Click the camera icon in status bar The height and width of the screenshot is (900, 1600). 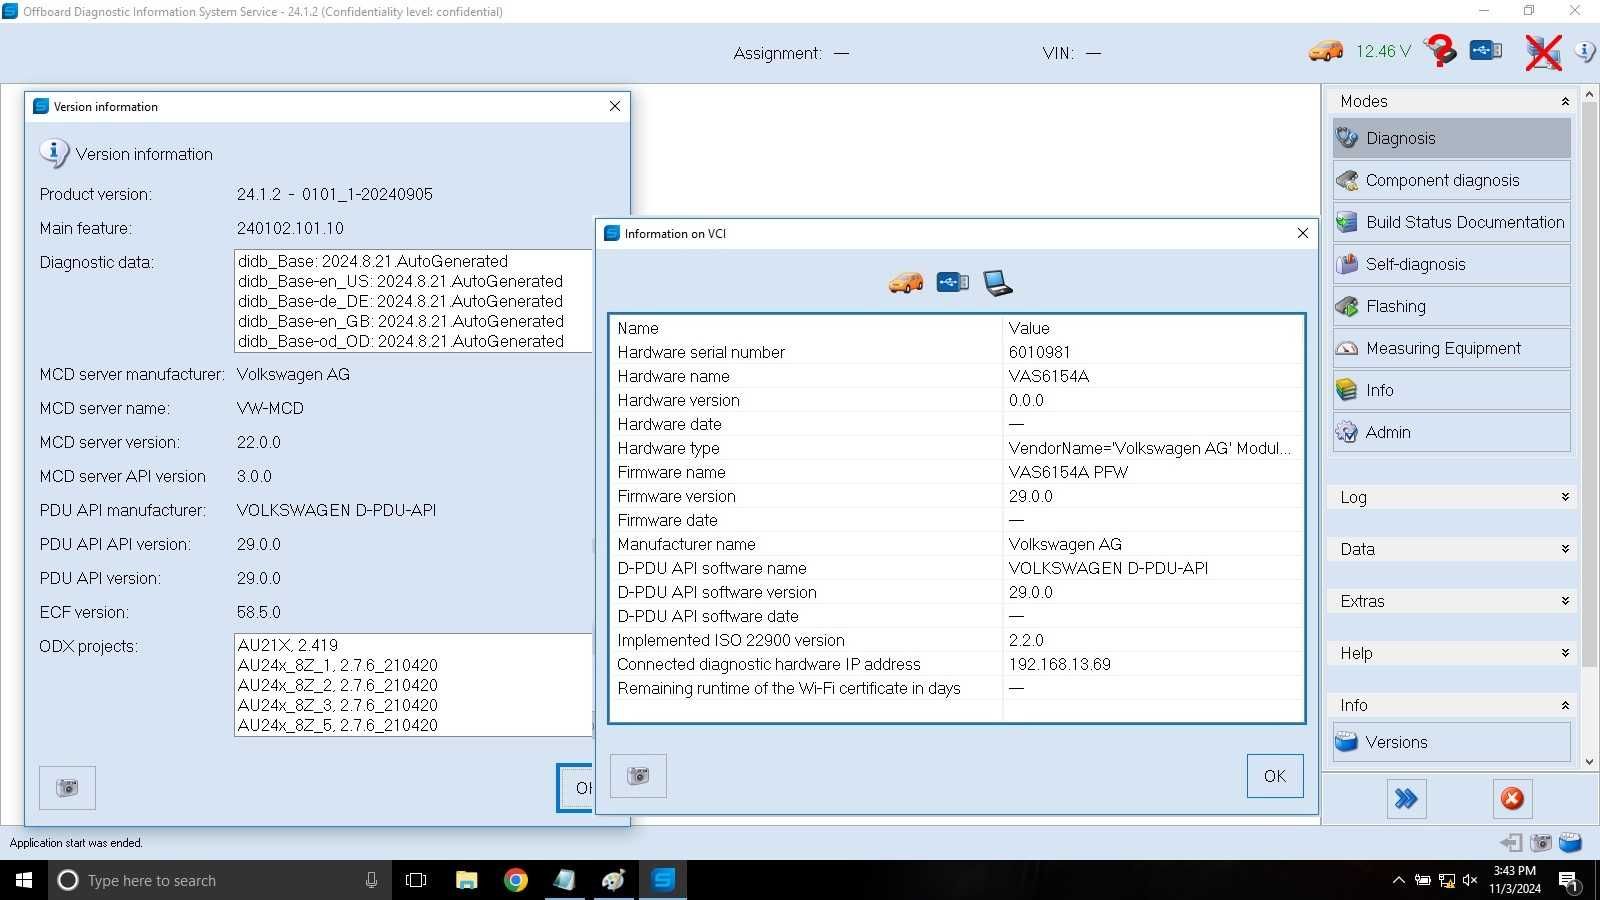pyautogui.click(x=1541, y=843)
